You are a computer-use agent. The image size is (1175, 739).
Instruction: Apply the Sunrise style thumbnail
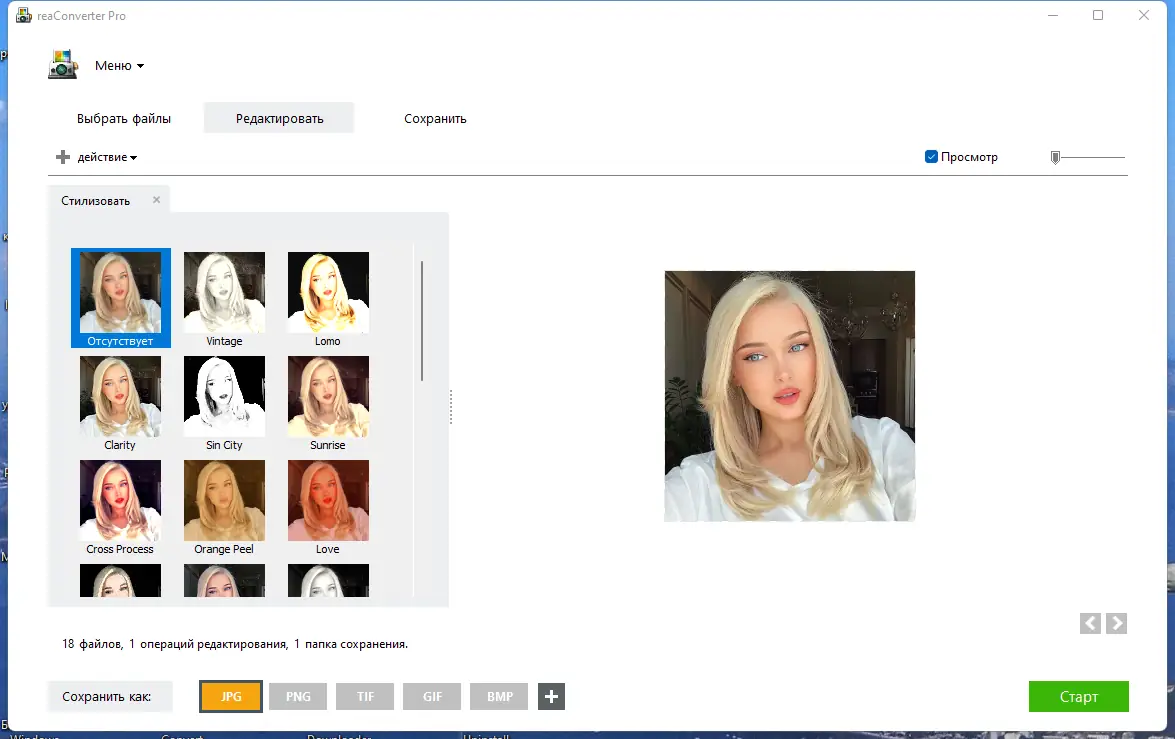(x=328, y=402)
